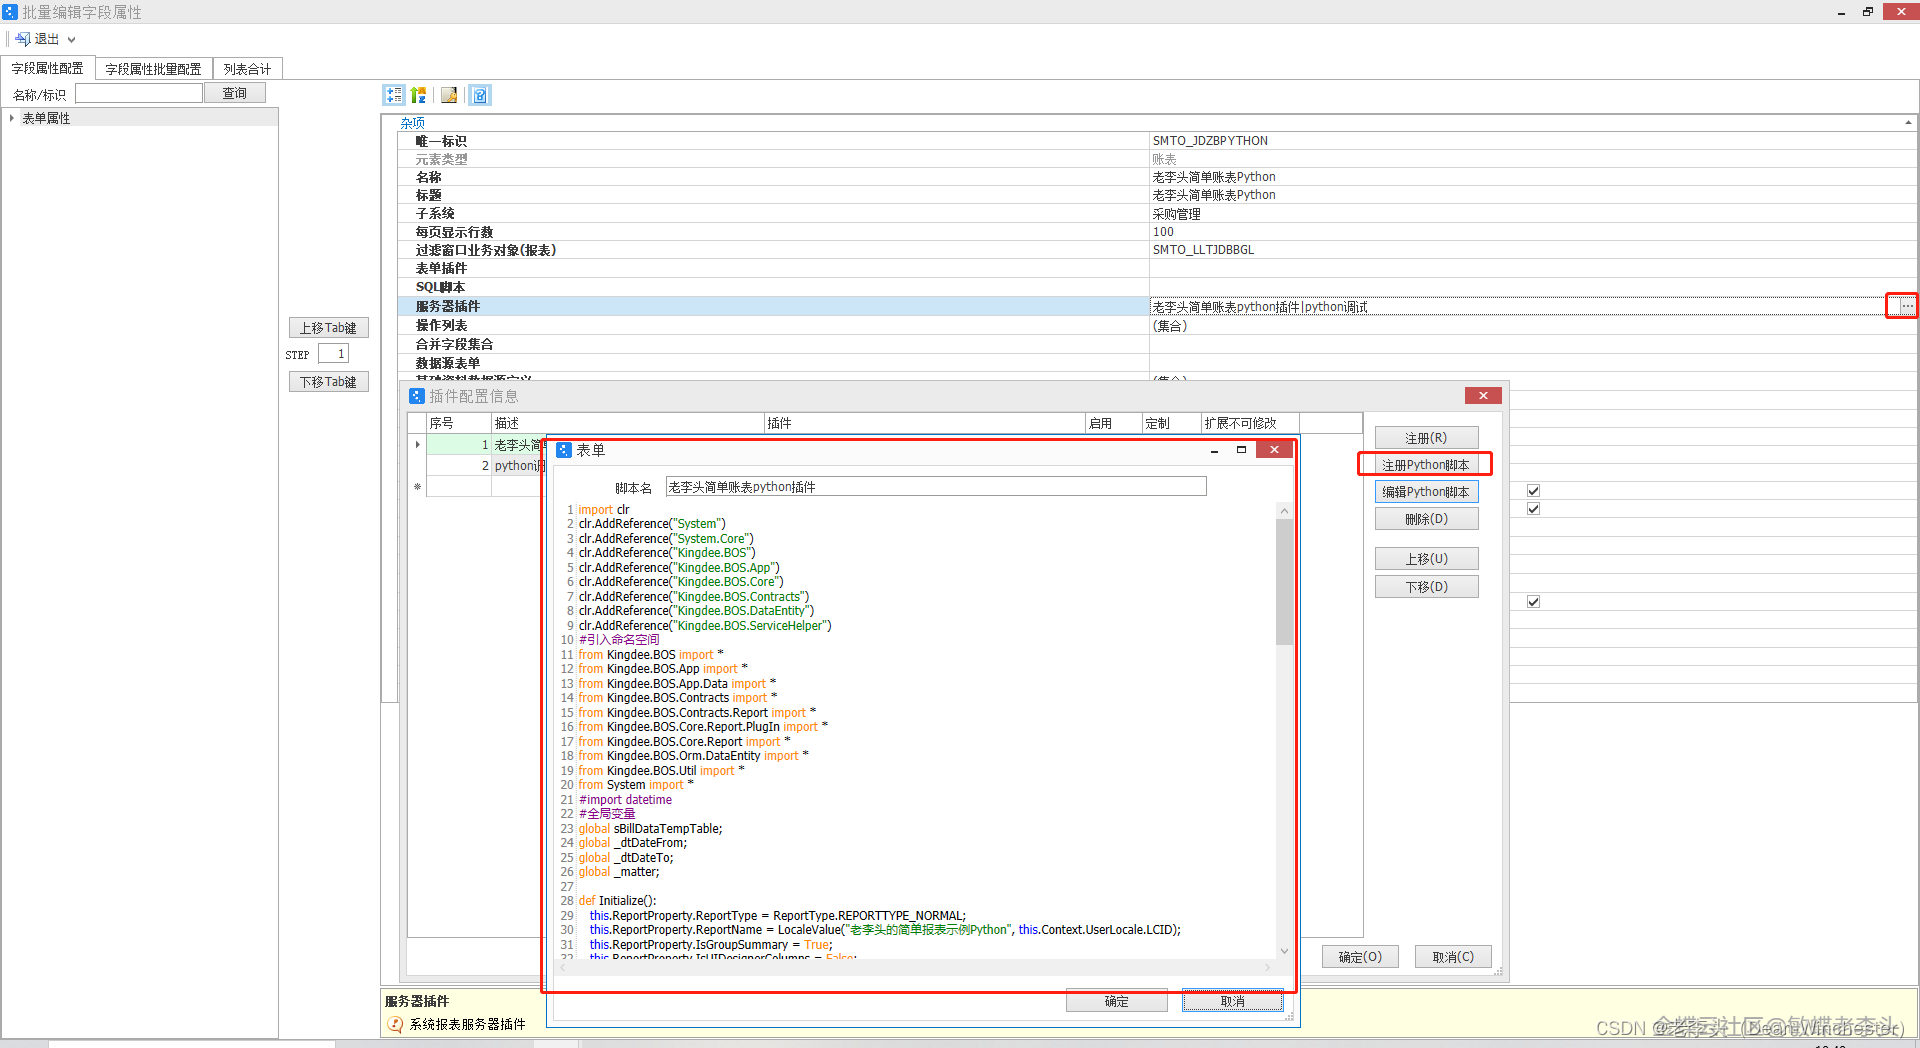Toggle the first checkbox right of 编辑Python脚本
Viewport: 1920px width, 1048px height.
point(1533,491)
